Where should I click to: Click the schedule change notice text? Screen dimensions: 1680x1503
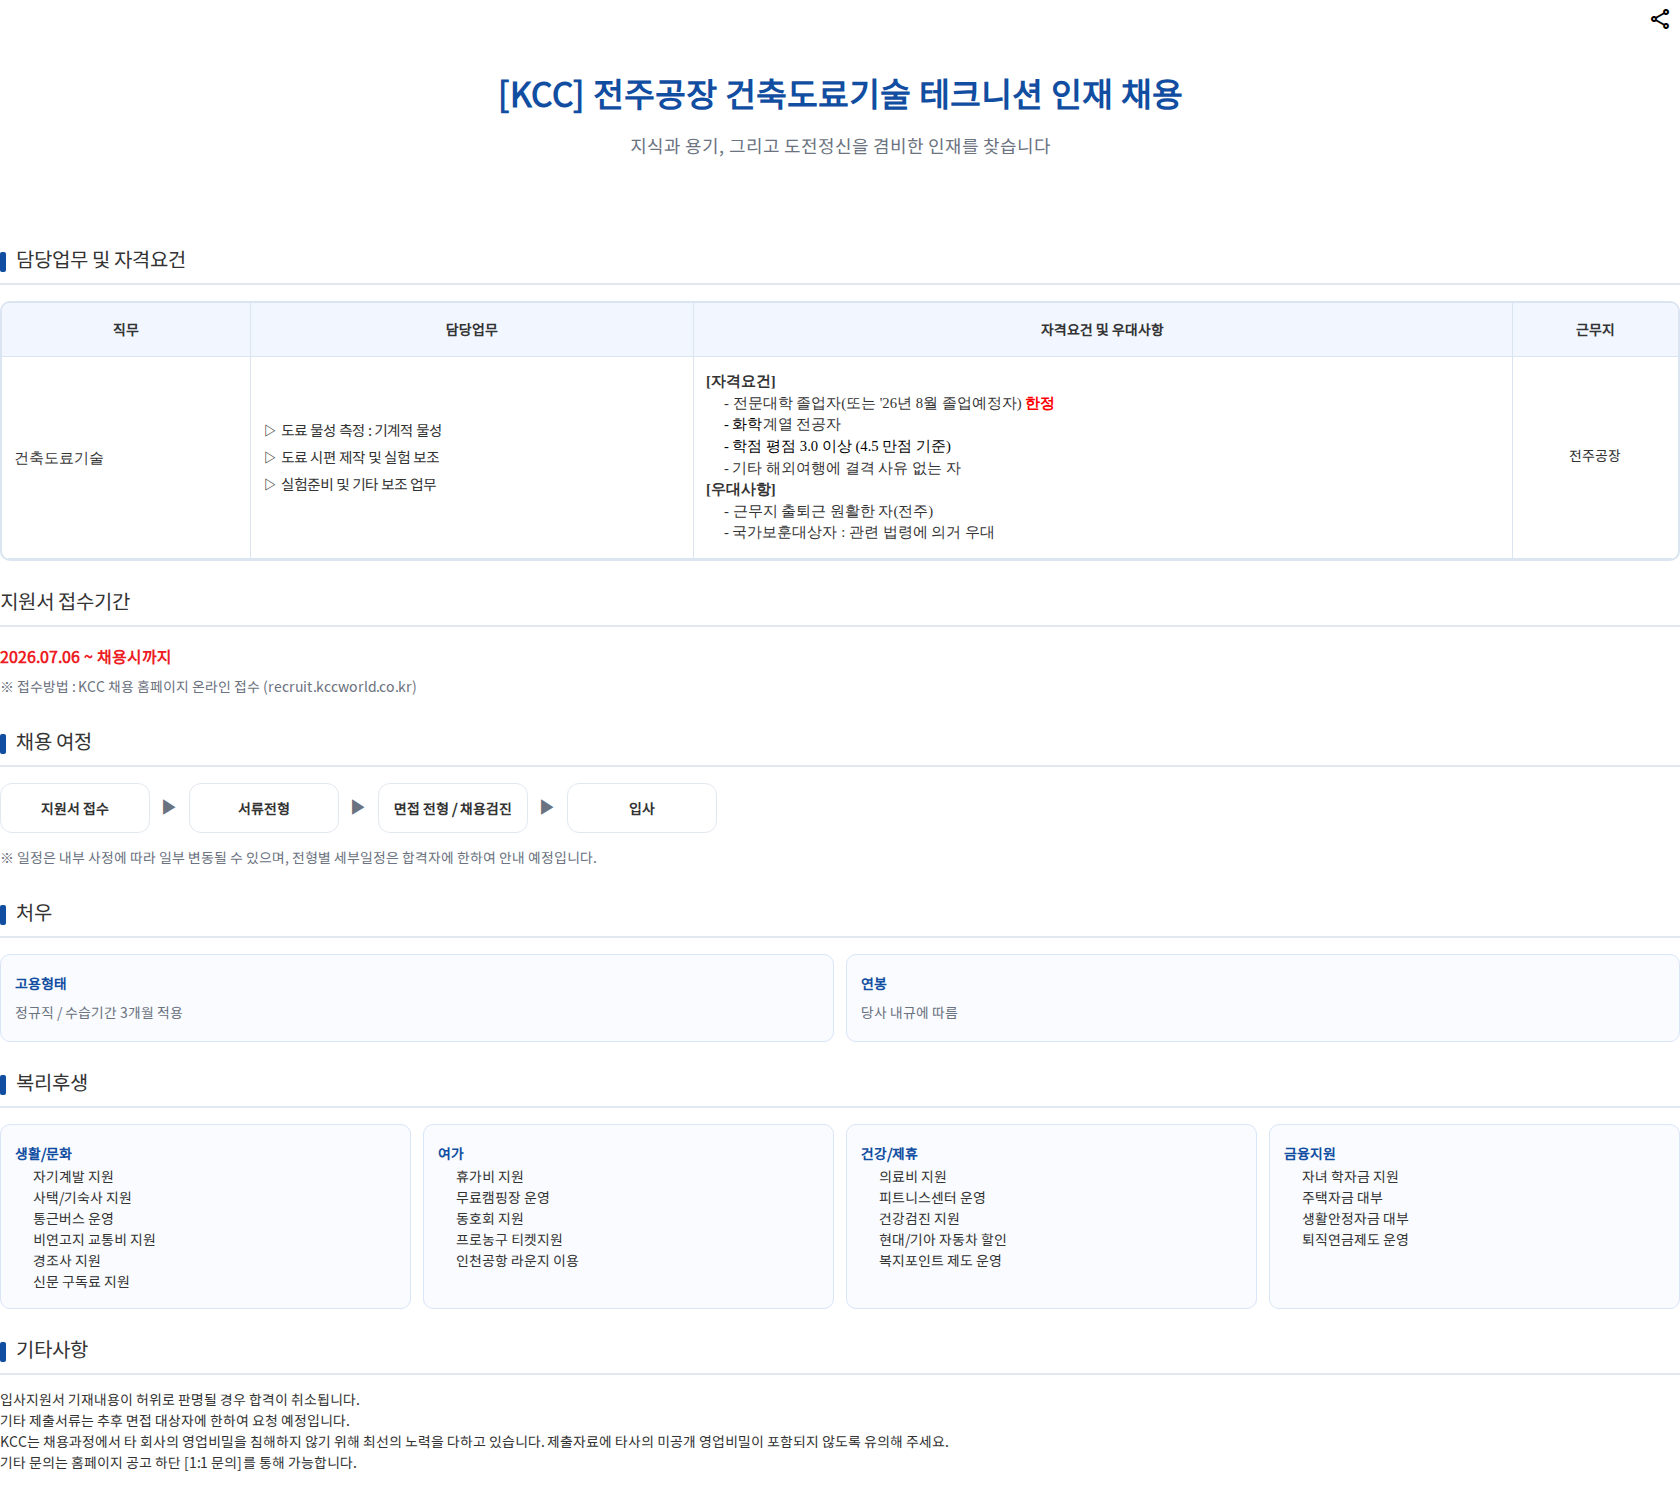(x=299, y=858)
